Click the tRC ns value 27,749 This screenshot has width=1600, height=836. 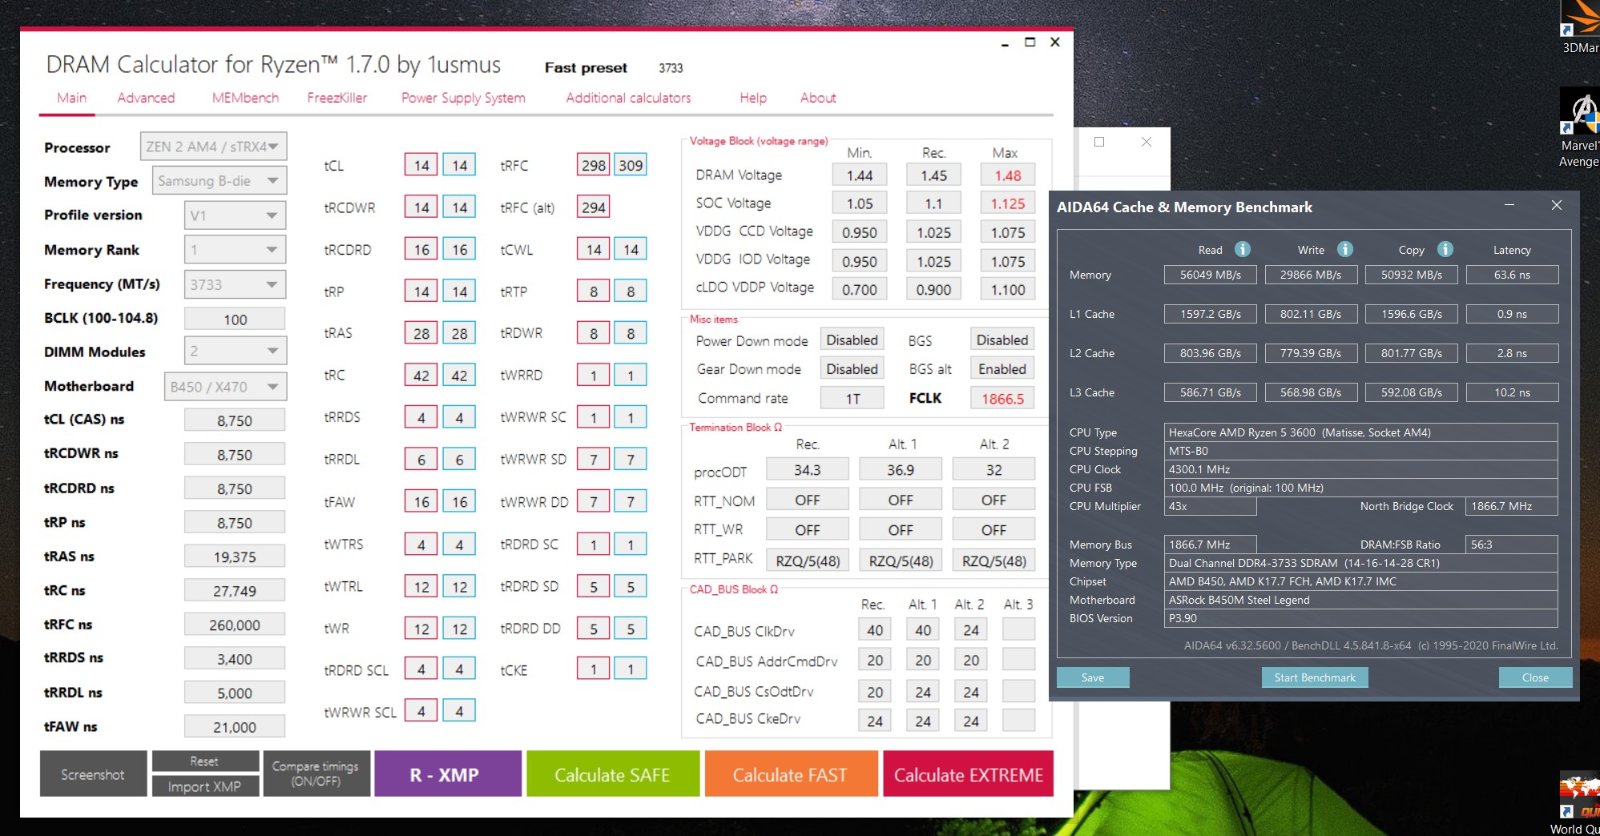pos(235,590)
